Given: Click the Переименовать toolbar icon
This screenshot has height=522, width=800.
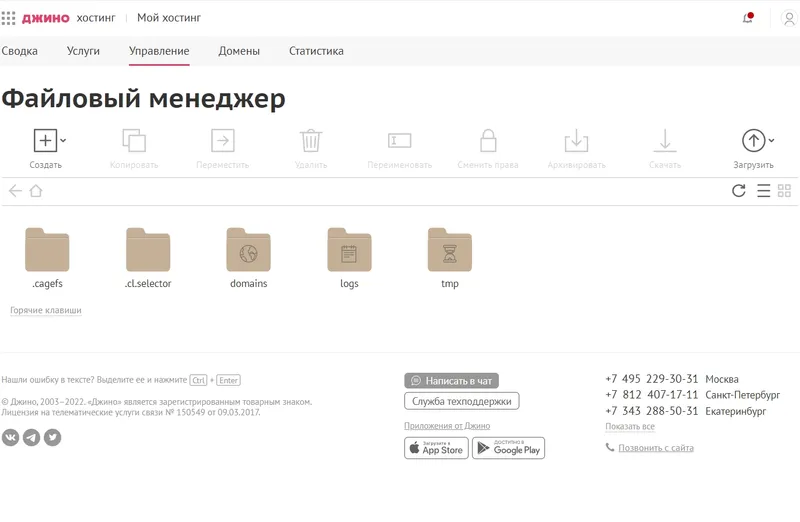Looking at the screenshot, I should 399,140.
